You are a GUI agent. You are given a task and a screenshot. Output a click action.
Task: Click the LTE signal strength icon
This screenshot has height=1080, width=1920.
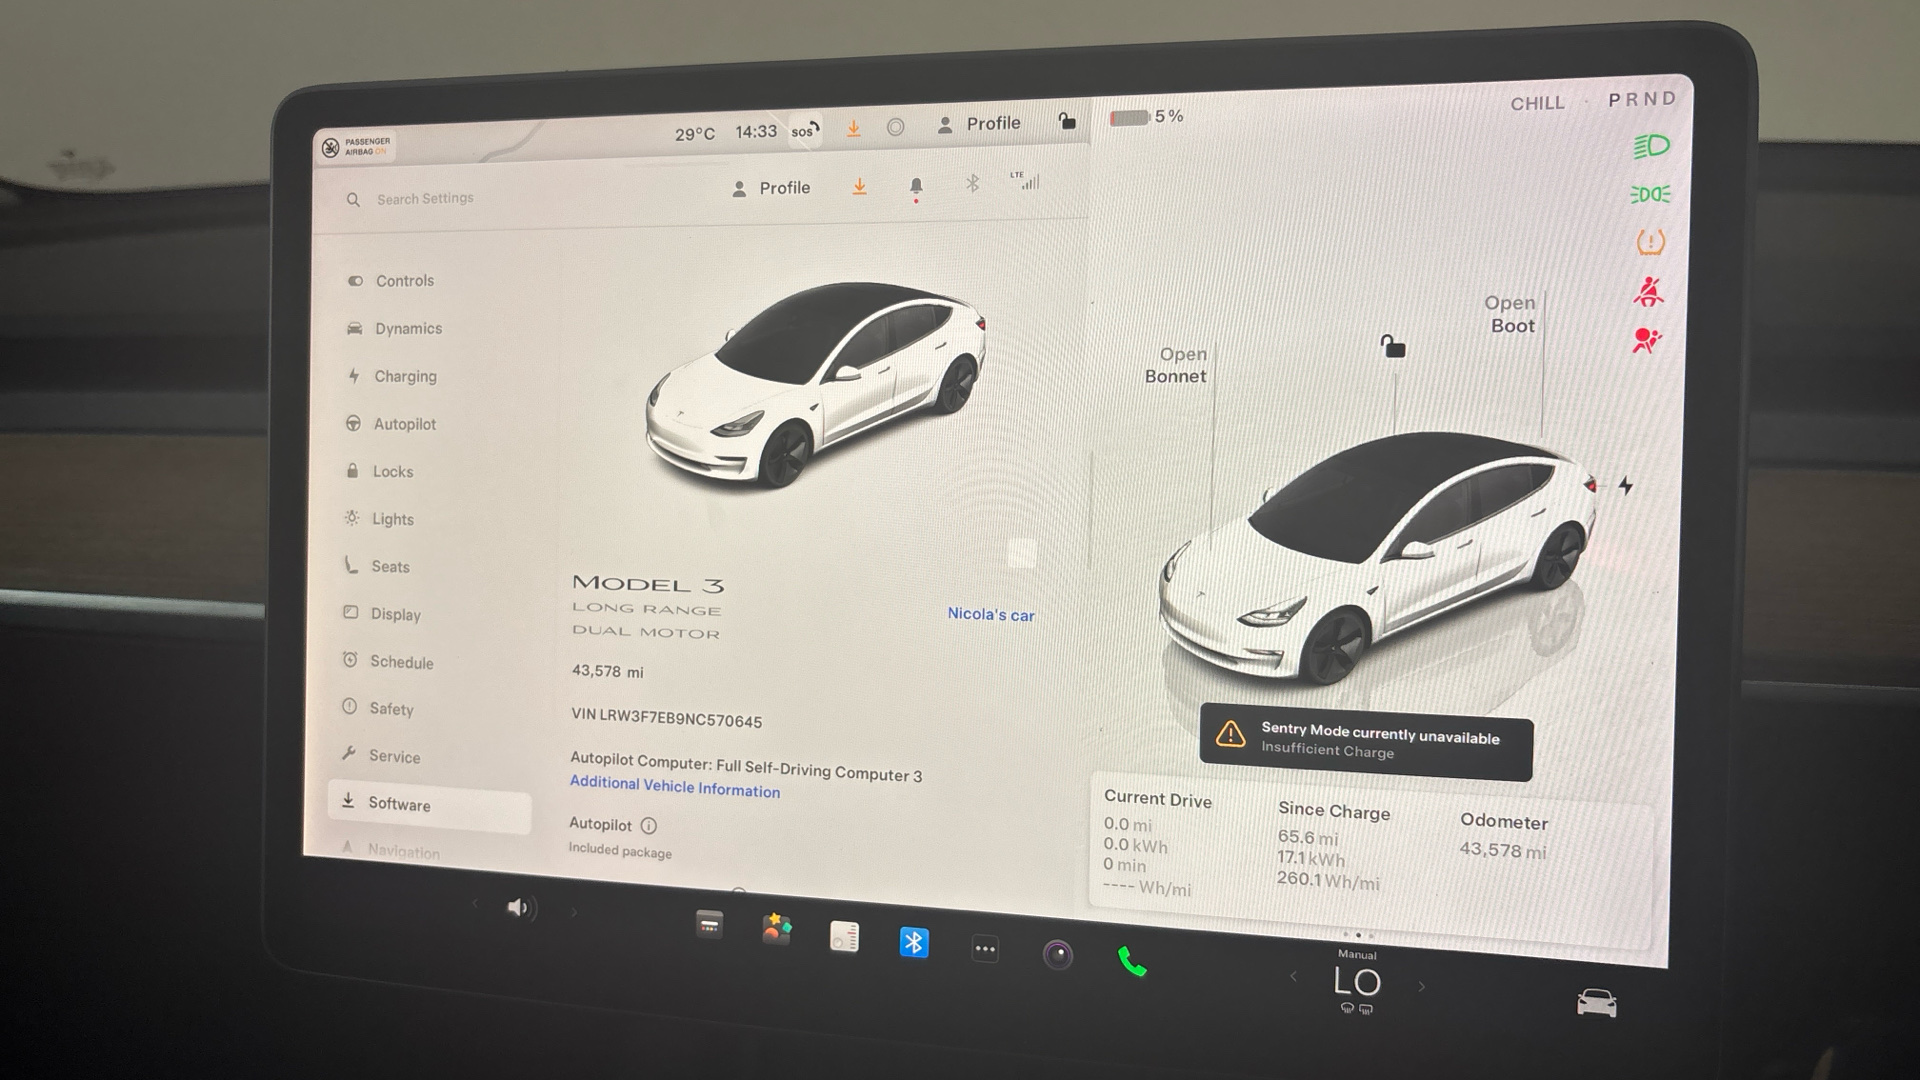pos(1026,181)
